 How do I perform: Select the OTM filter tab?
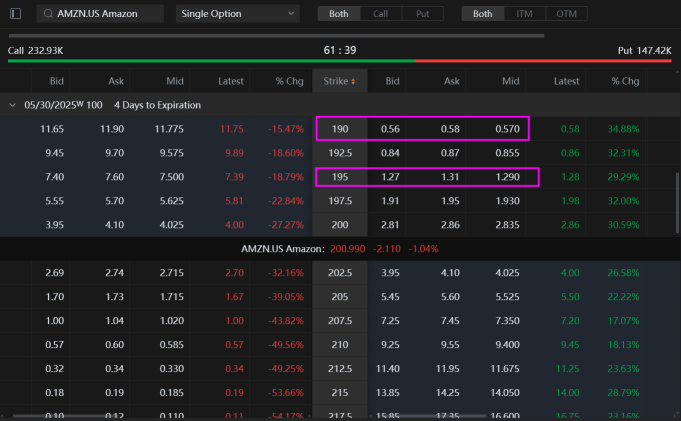566,13
